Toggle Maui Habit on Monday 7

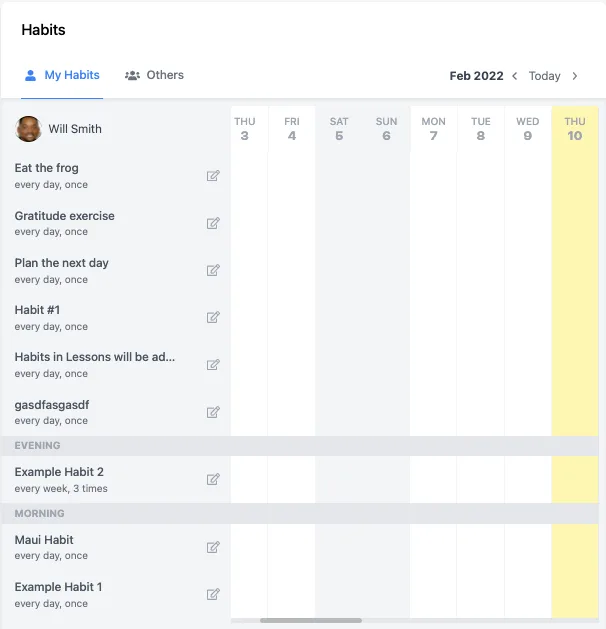[x=433, y=547]
